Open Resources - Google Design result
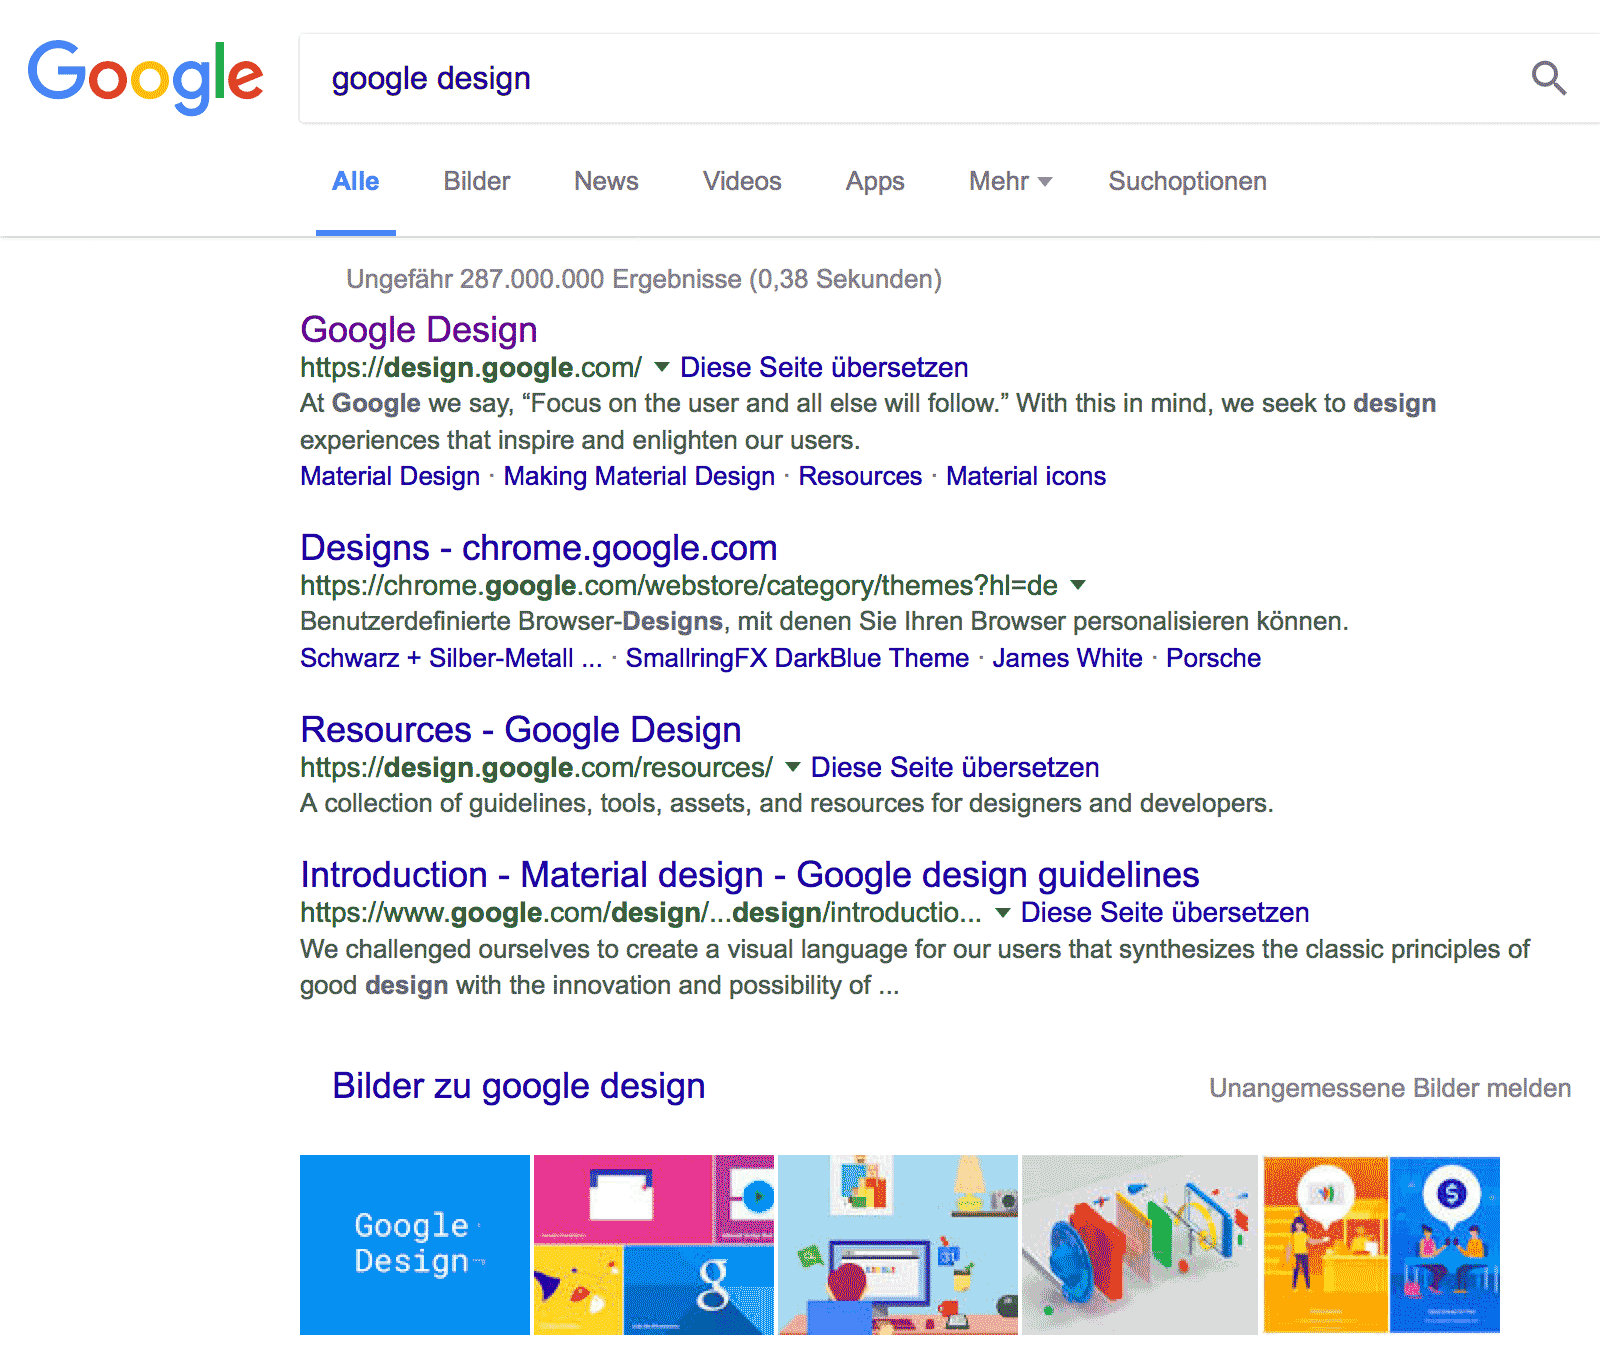 (521, 730)
